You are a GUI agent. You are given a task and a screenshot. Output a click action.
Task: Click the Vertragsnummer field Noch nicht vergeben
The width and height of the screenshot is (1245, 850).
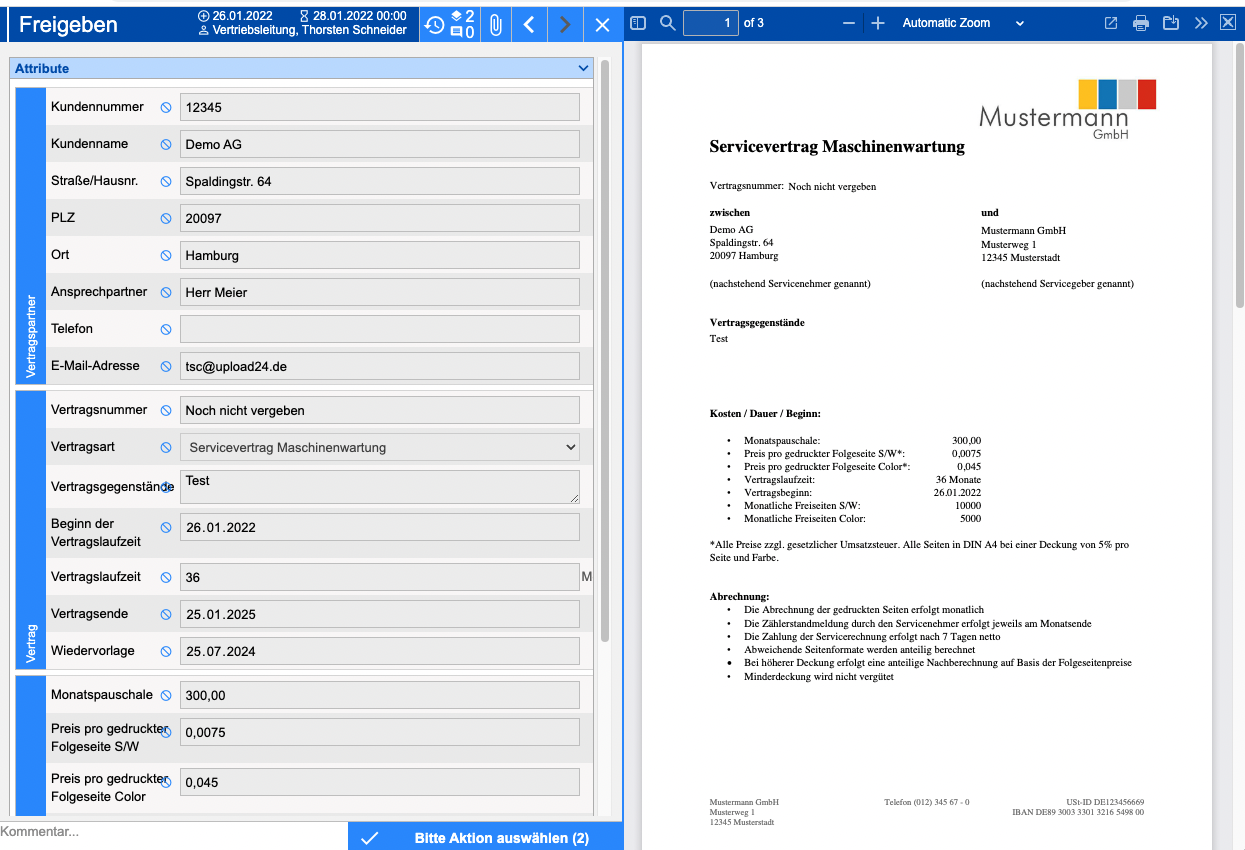coord(380,410)
